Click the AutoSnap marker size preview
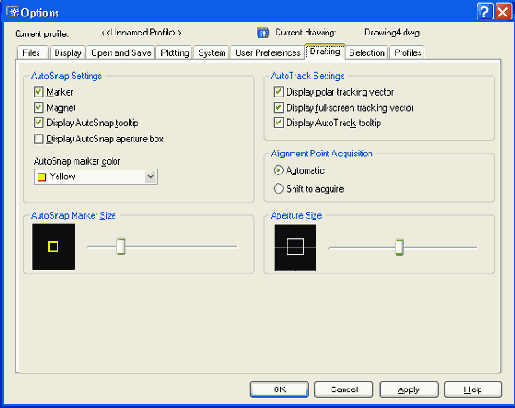 [x=53, y=247]
